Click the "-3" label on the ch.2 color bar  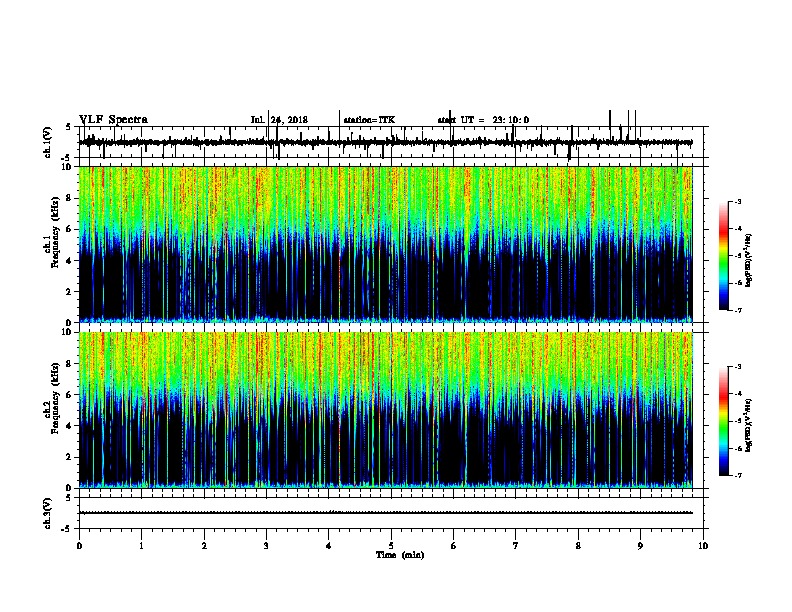click(738, 367)
